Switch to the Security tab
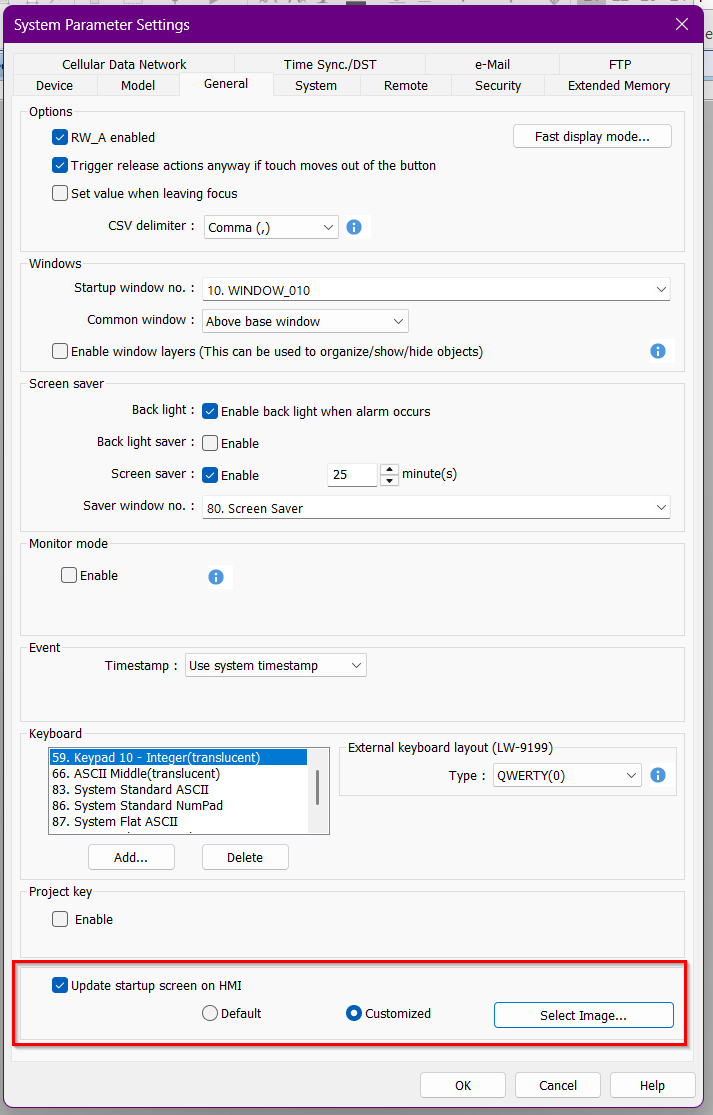The width and height of the screenshot is (713, 1115). tap(497, 86)
